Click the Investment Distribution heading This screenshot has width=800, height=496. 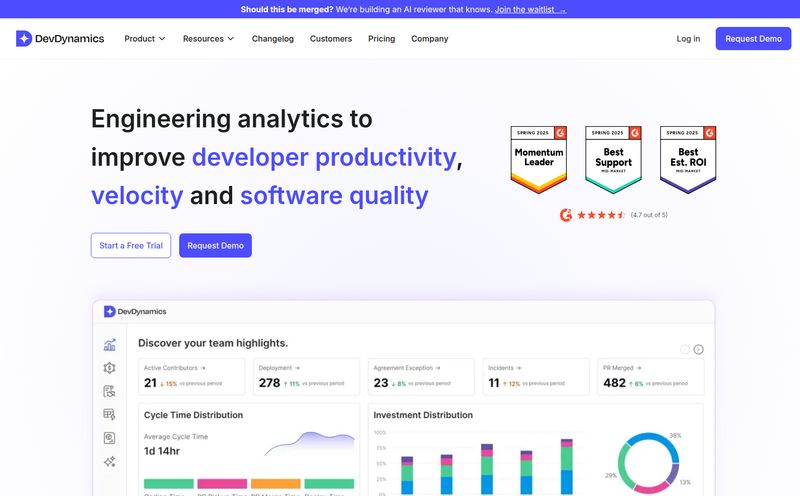[x=423, y=415]
